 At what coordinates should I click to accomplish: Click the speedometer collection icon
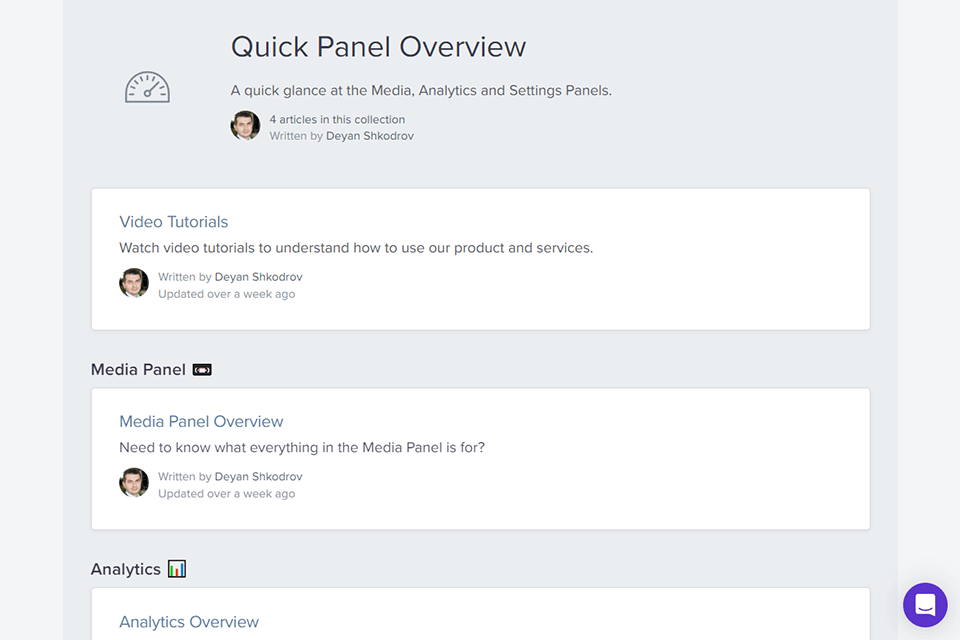(147, 88)
